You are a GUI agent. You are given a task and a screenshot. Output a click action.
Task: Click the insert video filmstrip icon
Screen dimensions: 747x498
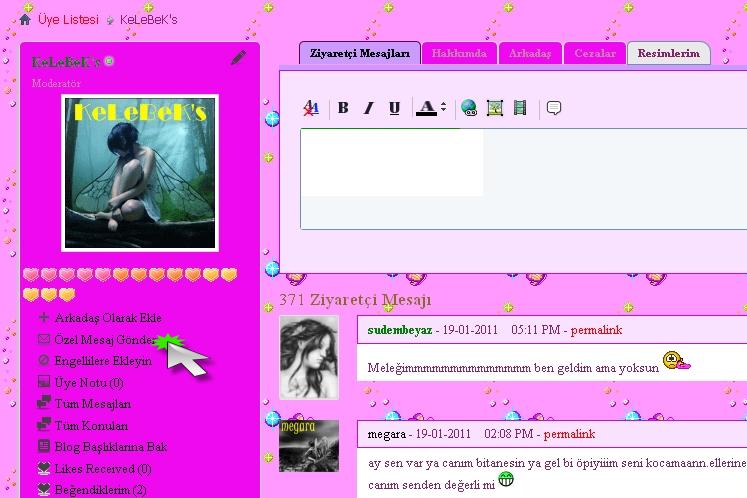pos(519,108)
